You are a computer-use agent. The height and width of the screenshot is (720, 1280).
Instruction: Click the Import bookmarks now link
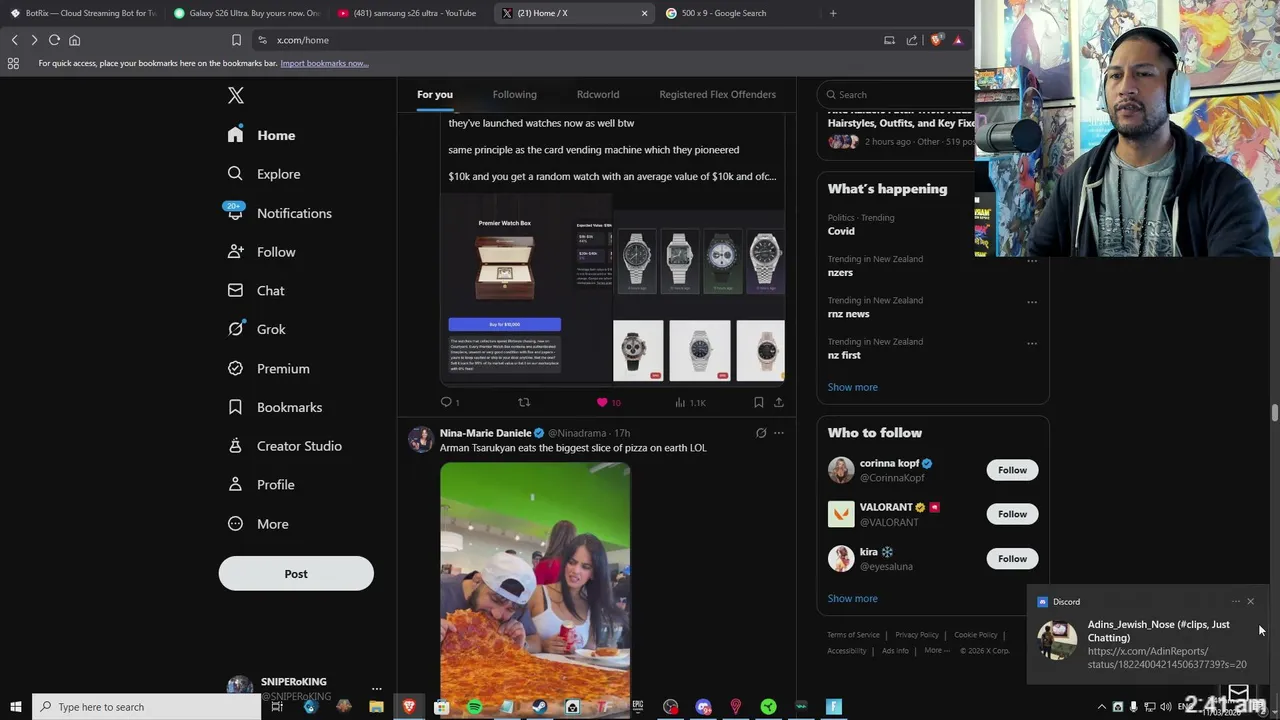click(x=324, y=63)
